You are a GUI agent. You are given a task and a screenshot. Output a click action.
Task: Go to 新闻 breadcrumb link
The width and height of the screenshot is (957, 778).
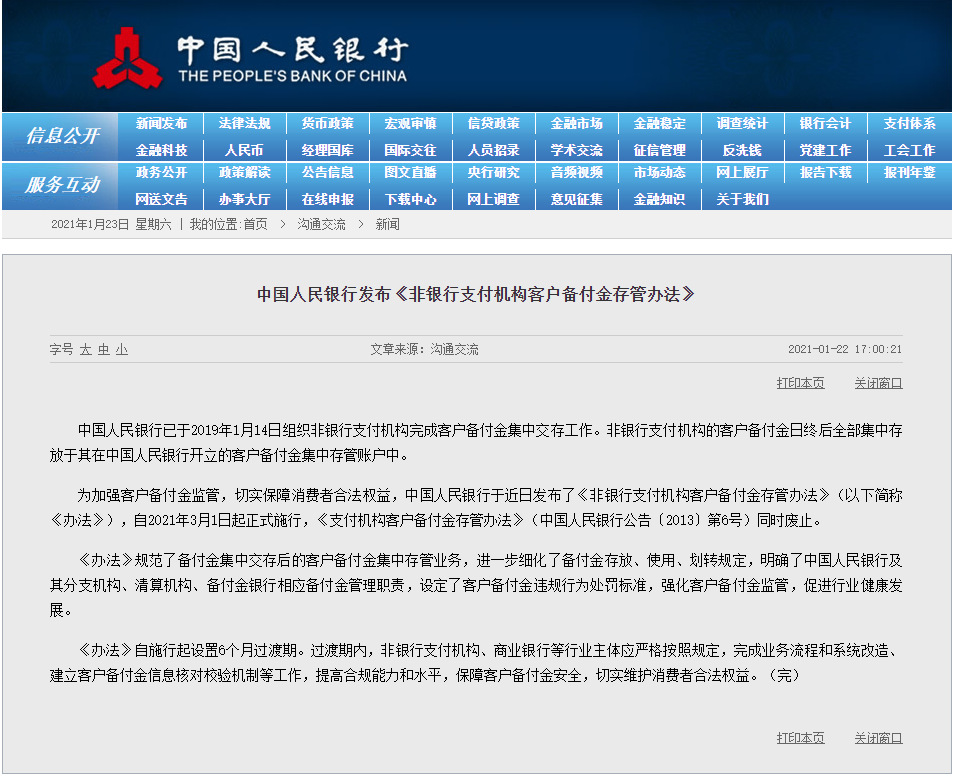tap(388, 225)
